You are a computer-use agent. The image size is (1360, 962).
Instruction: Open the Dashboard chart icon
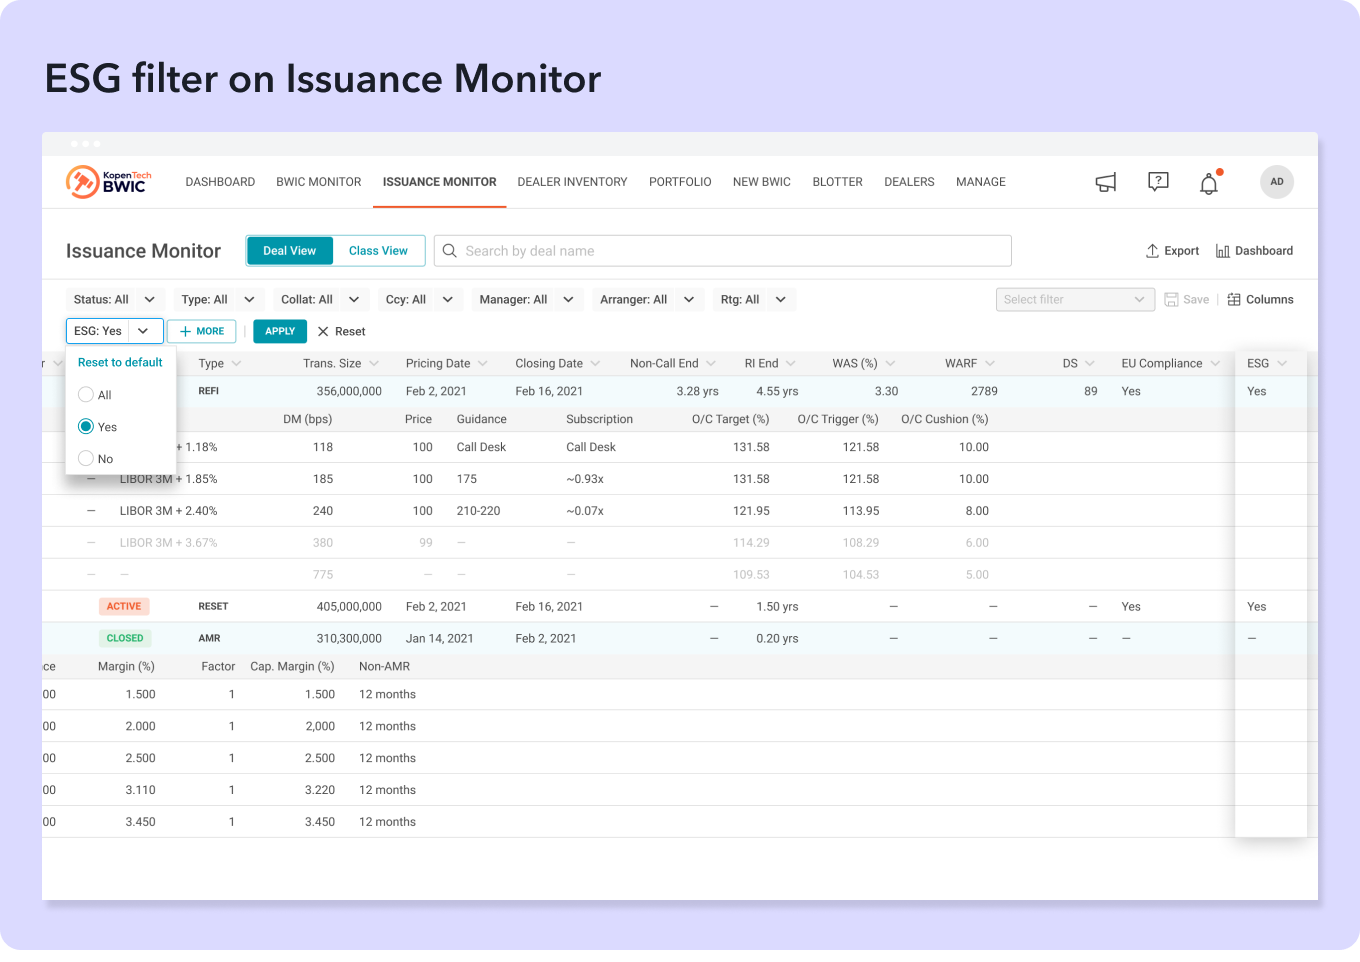tap(1222, 251)
